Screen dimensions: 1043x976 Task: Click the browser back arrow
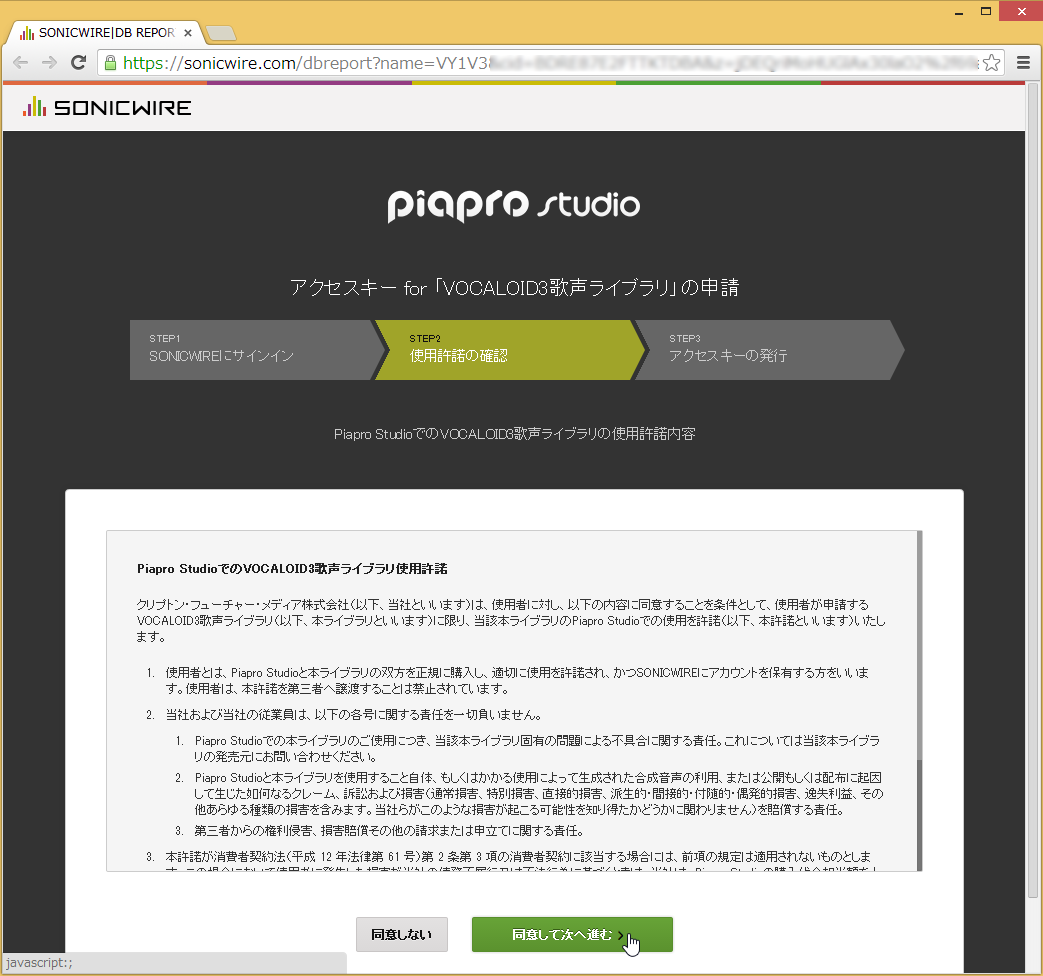(21, 62)
